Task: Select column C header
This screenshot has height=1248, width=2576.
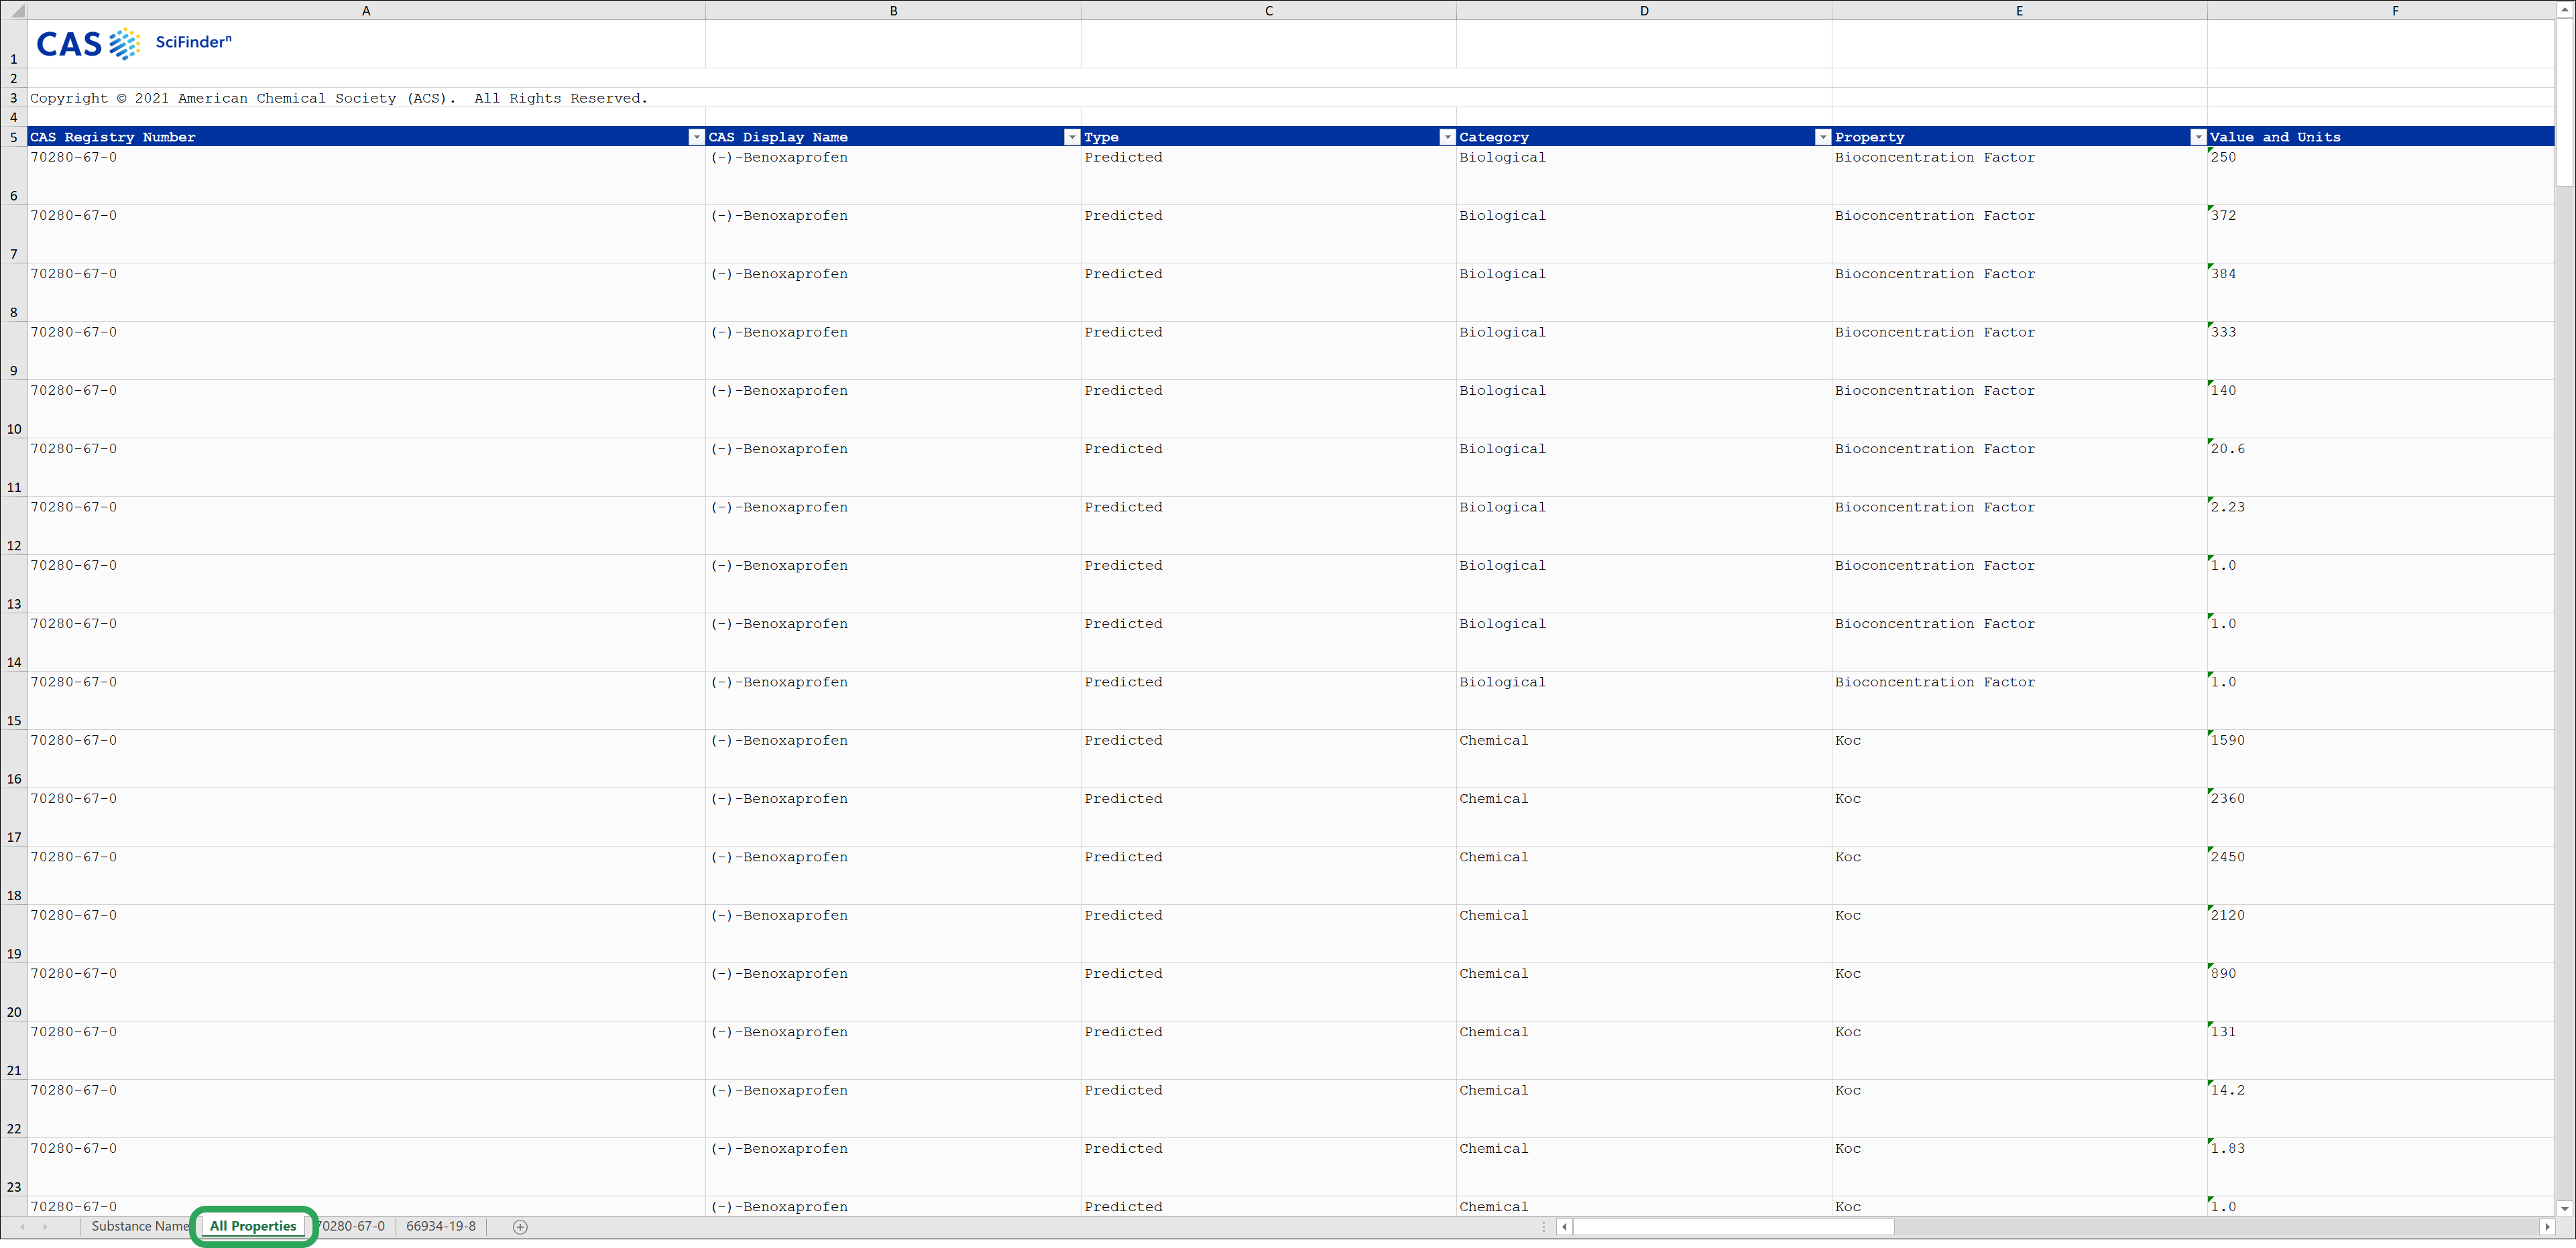Action: pyautogui.click(x=1268, y=10)
